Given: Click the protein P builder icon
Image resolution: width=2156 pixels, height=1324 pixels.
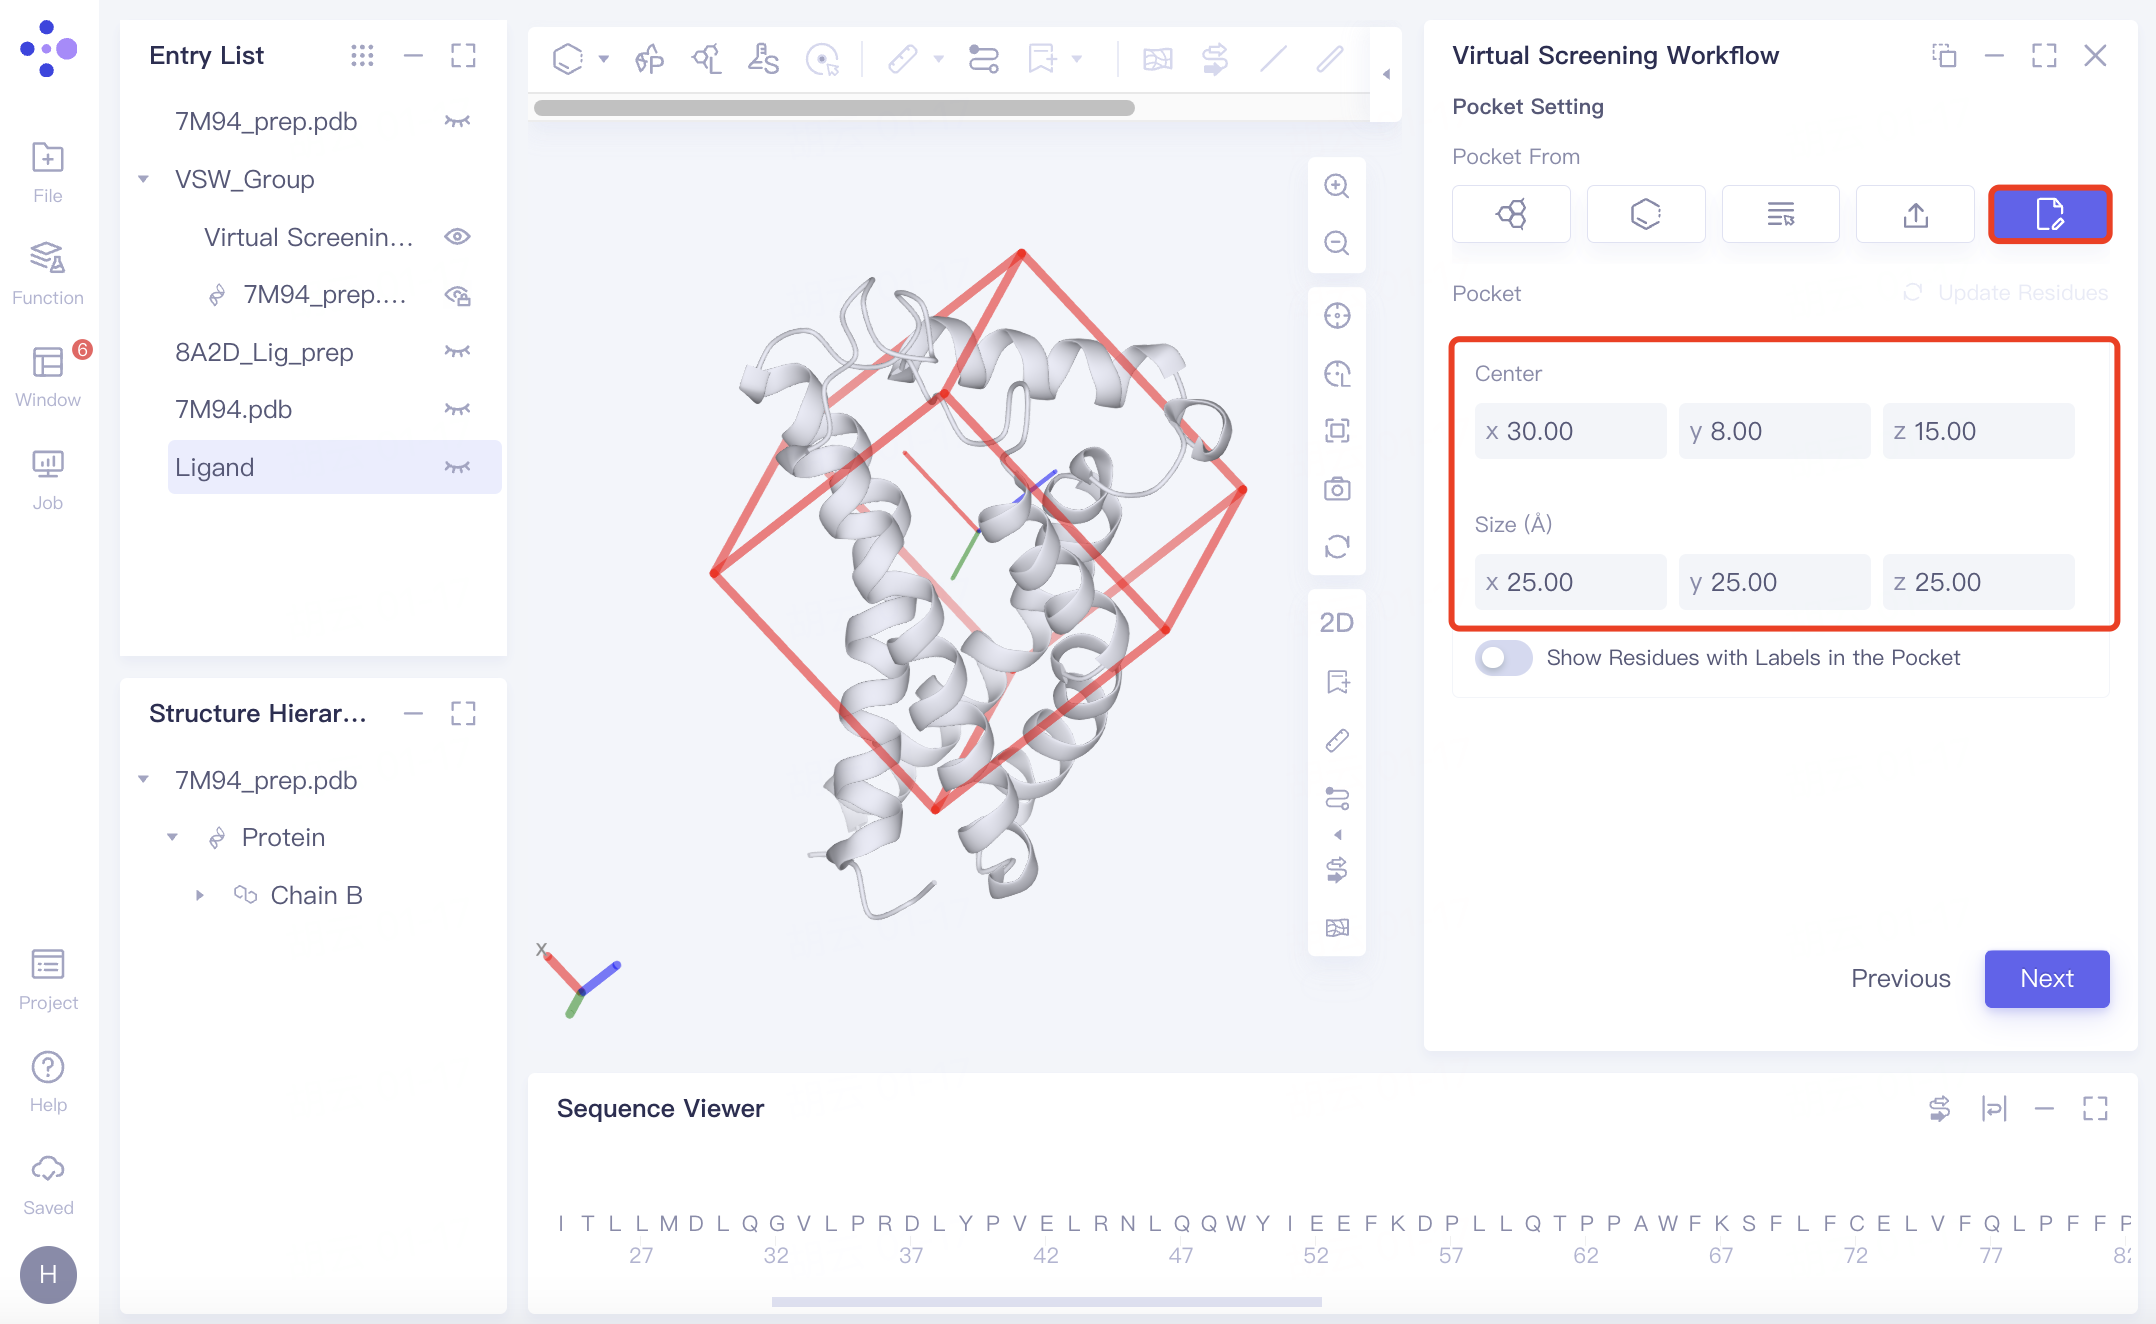Looking at the screenshot, I should [x=649, y=60].
